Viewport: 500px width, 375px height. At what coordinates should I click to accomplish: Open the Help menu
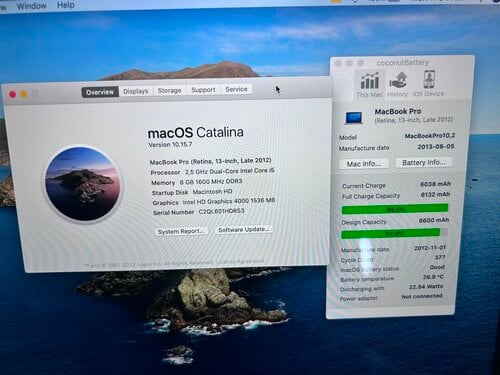66,5
